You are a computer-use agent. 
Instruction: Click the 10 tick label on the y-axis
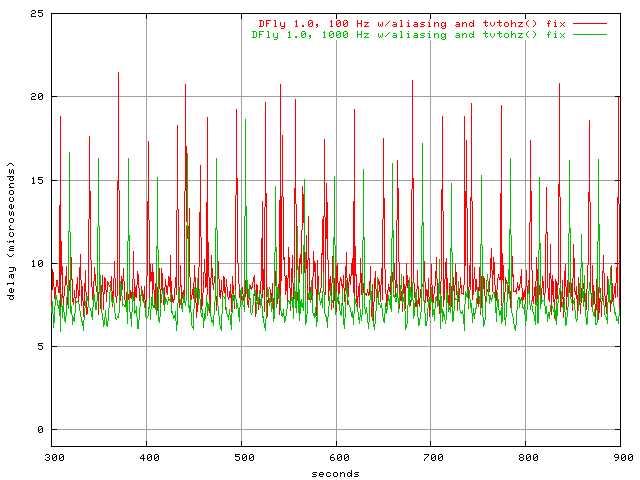click(37, 264)
